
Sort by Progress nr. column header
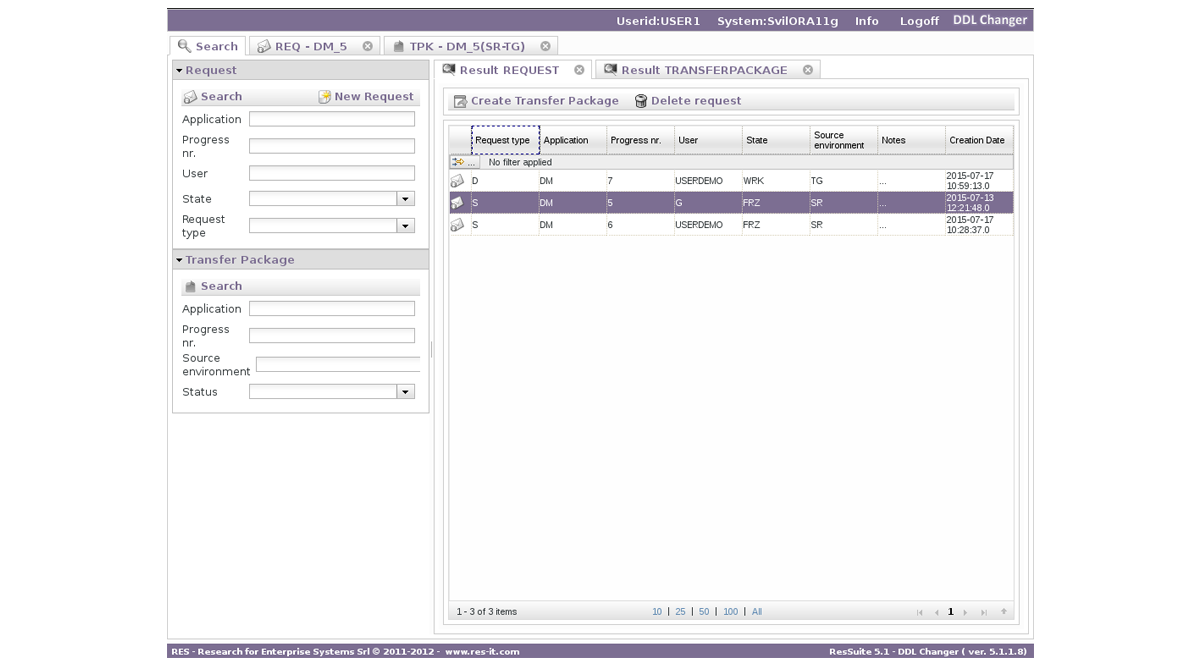tap(641, 140)
